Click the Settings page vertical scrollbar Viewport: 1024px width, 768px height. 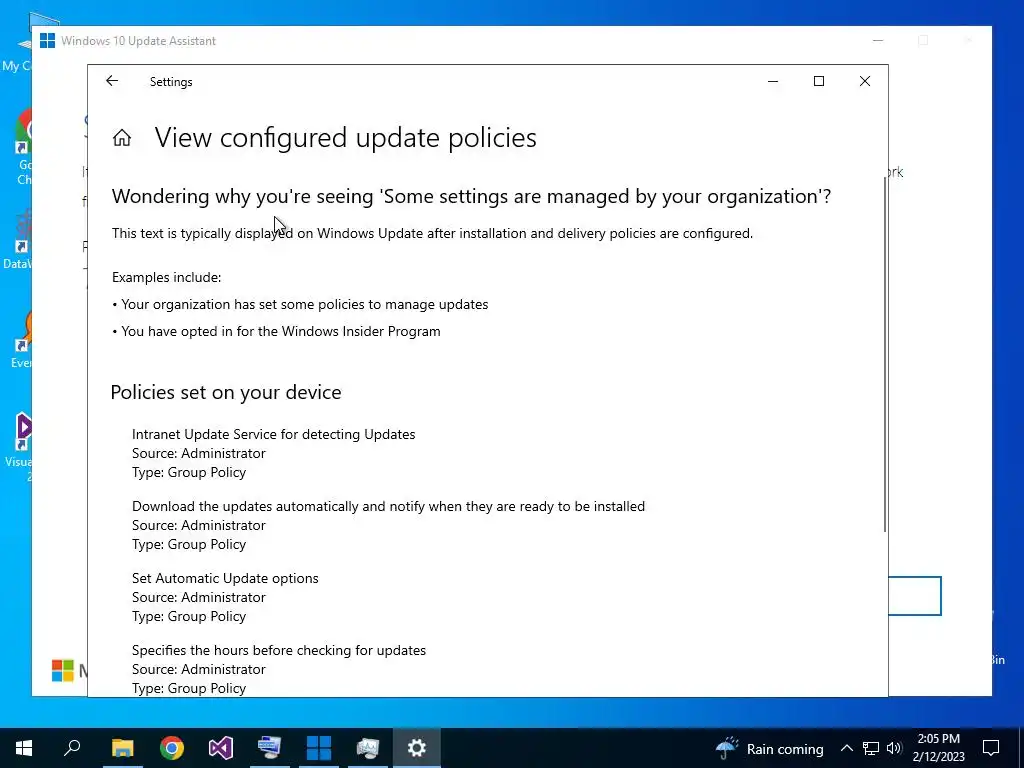point(885,355)
